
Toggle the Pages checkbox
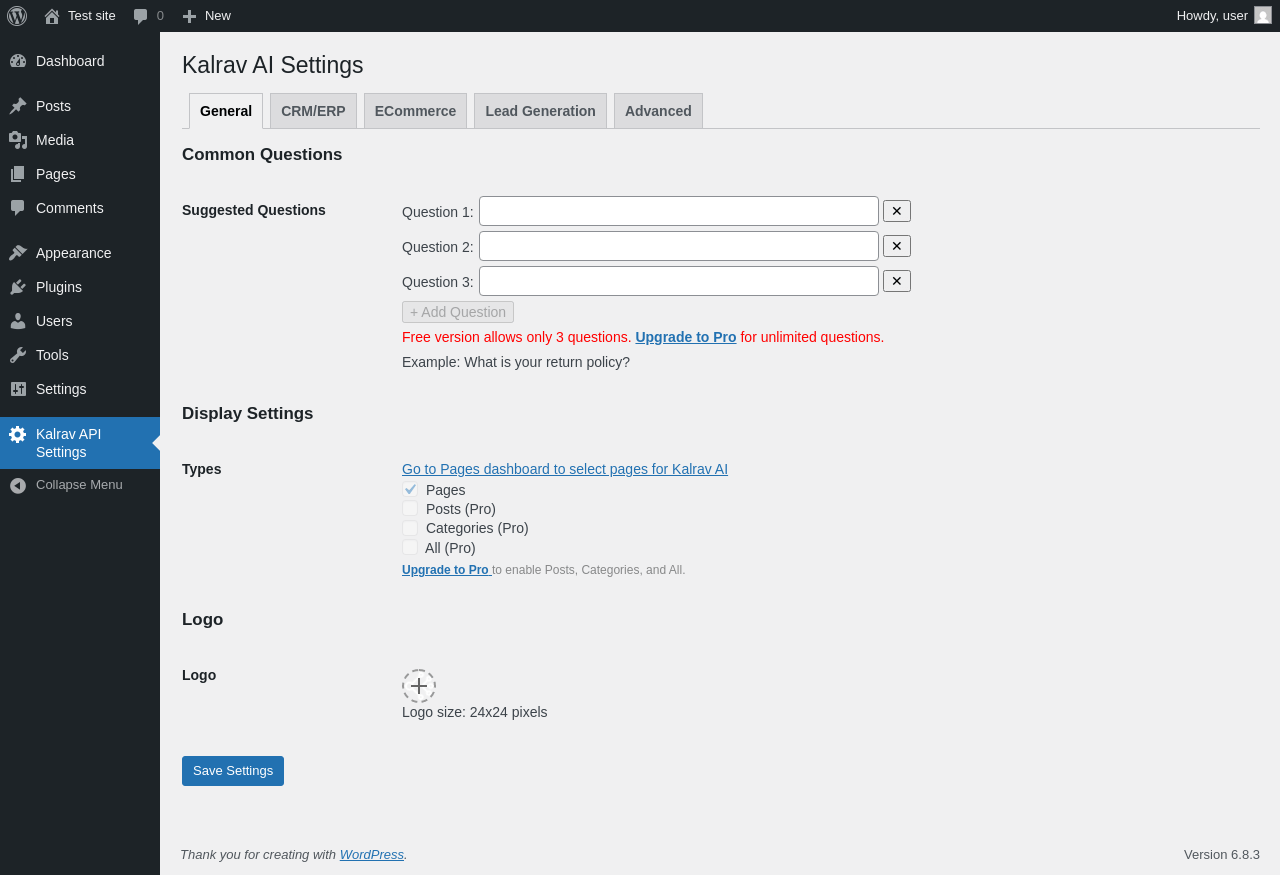click(410, 490)
